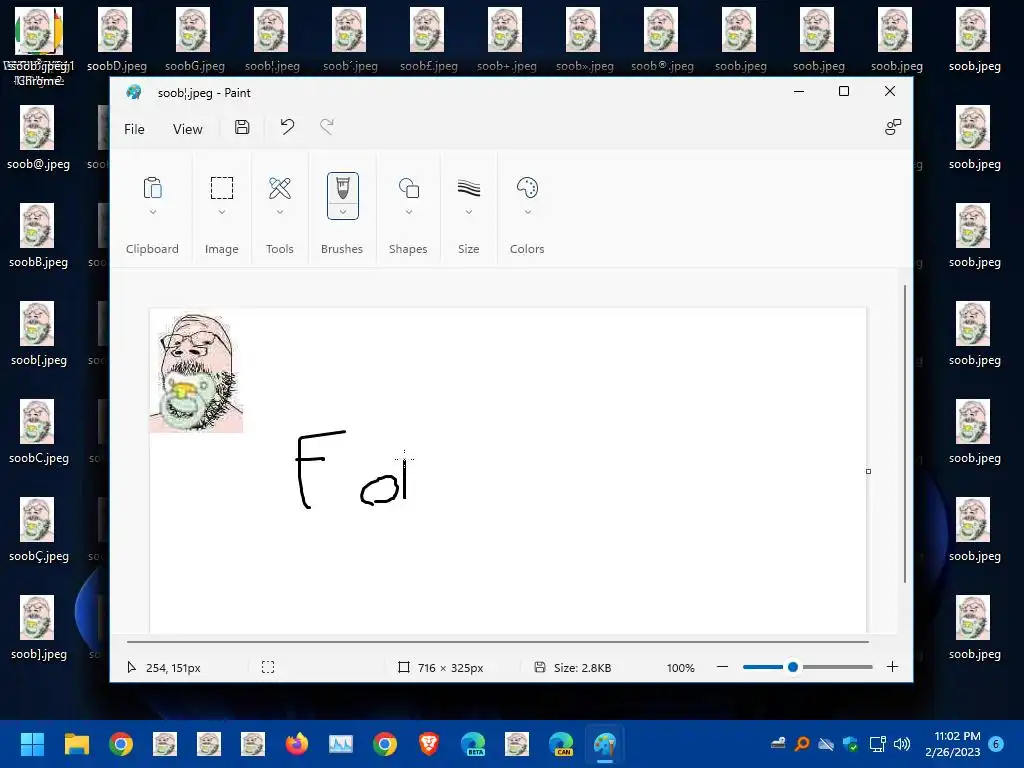The image size is (1024, 768).
Task: Open the File menu in Paint
Action: (135, 129)
